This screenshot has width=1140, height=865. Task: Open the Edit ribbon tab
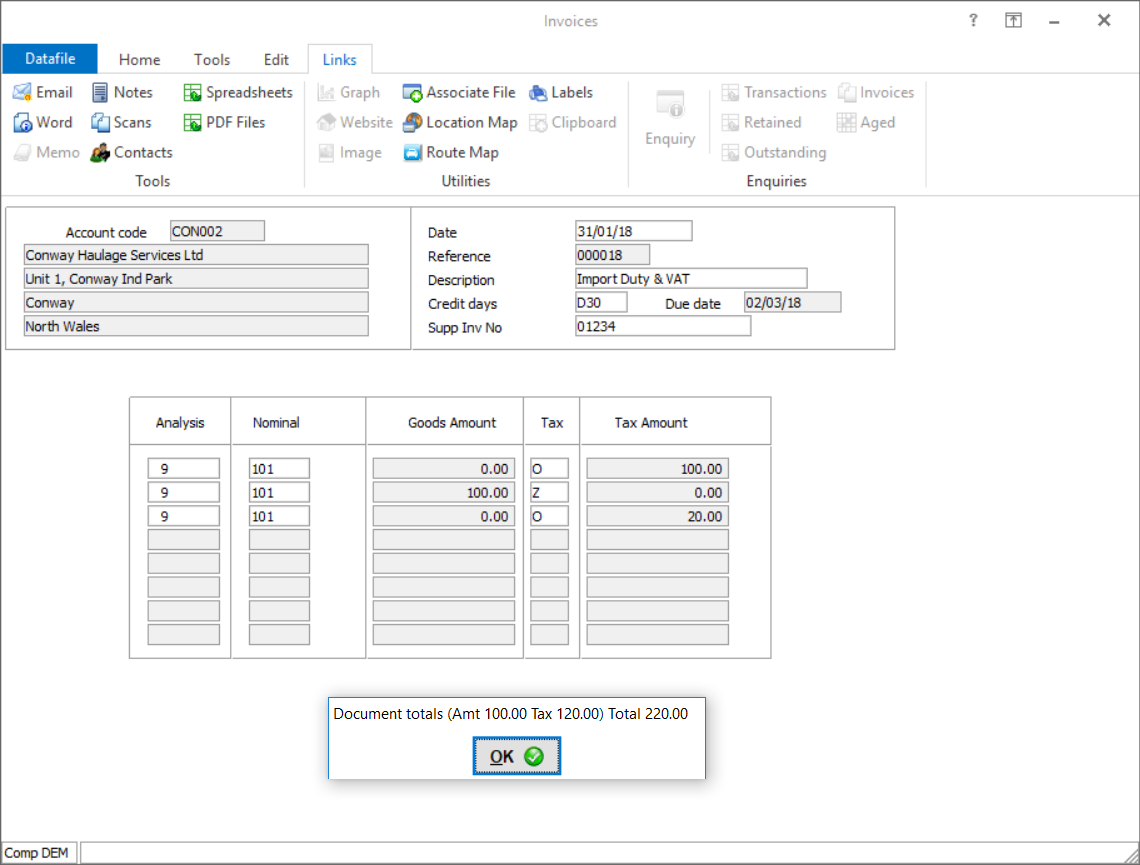276,60
